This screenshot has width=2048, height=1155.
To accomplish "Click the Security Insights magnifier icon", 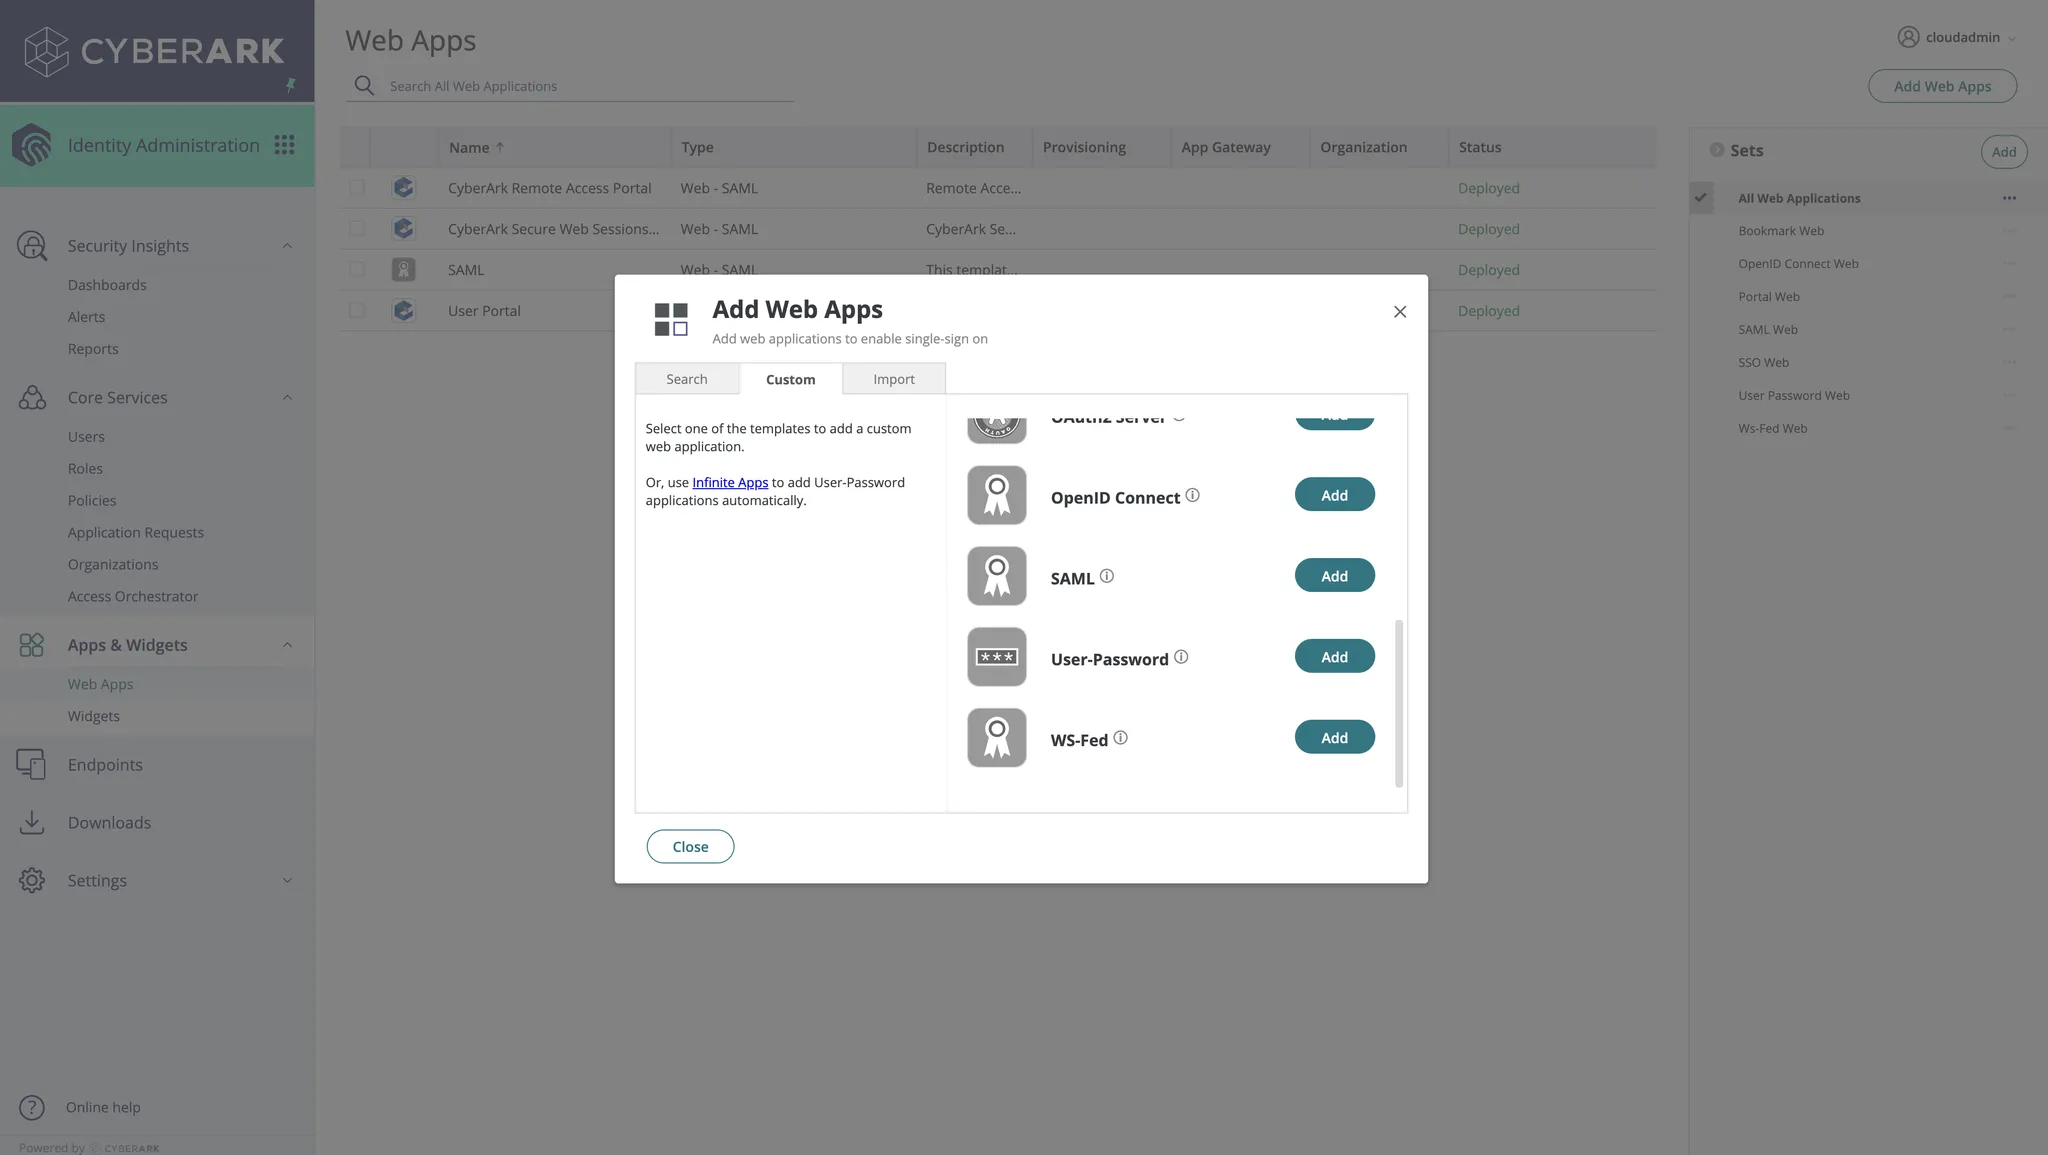I will click(x=32, y=246).
